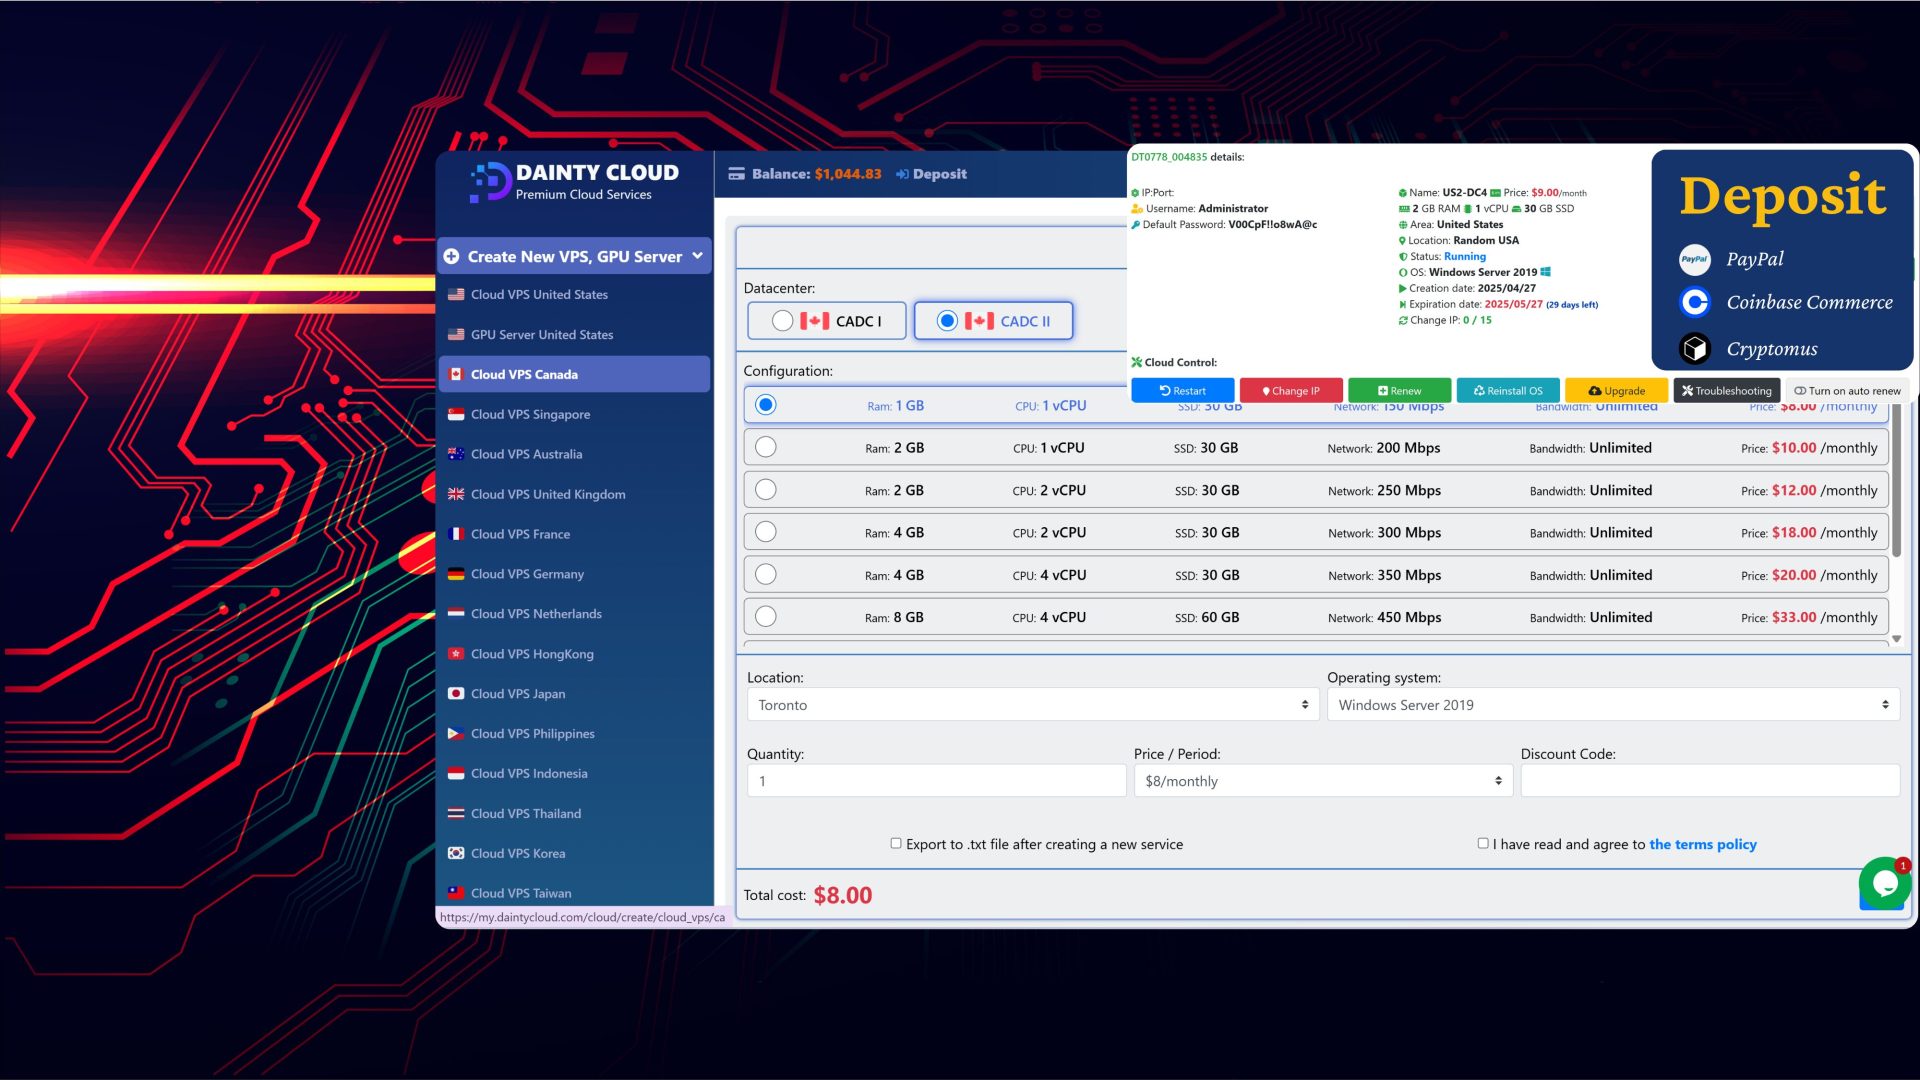Image resolution: width=1920 pixels, height=1080 pixels.
Task: Click the Discount Code input field
Action: [1710, 781]
